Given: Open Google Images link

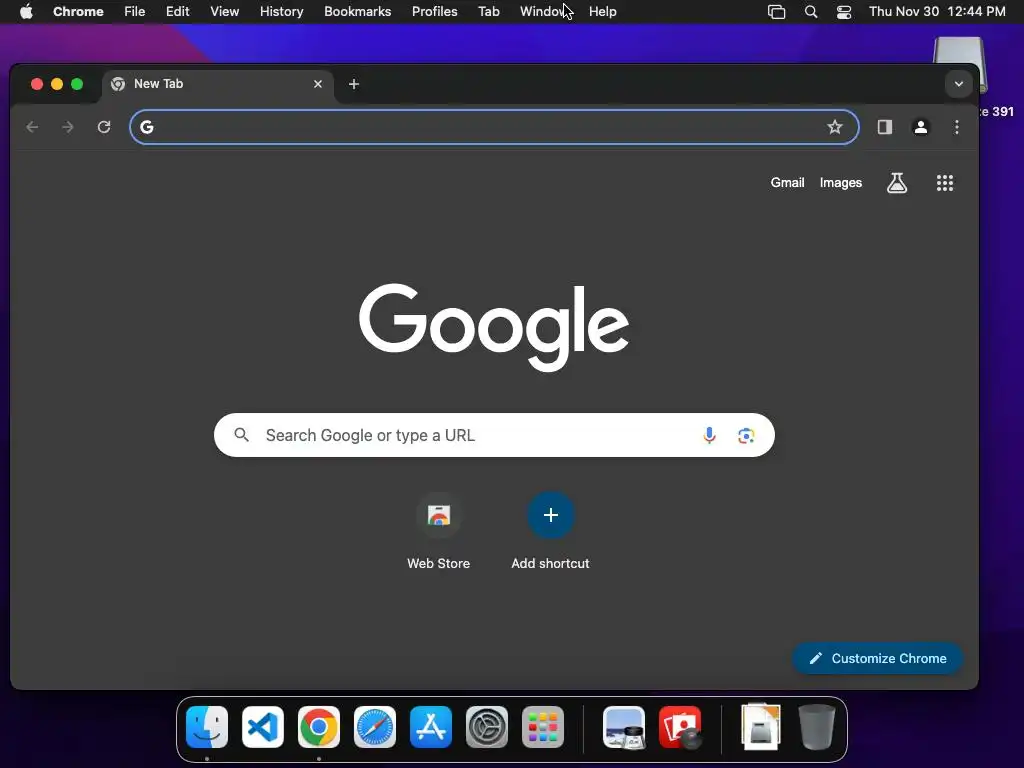Looking at the screenshot, I should click(x=840, y=183).
